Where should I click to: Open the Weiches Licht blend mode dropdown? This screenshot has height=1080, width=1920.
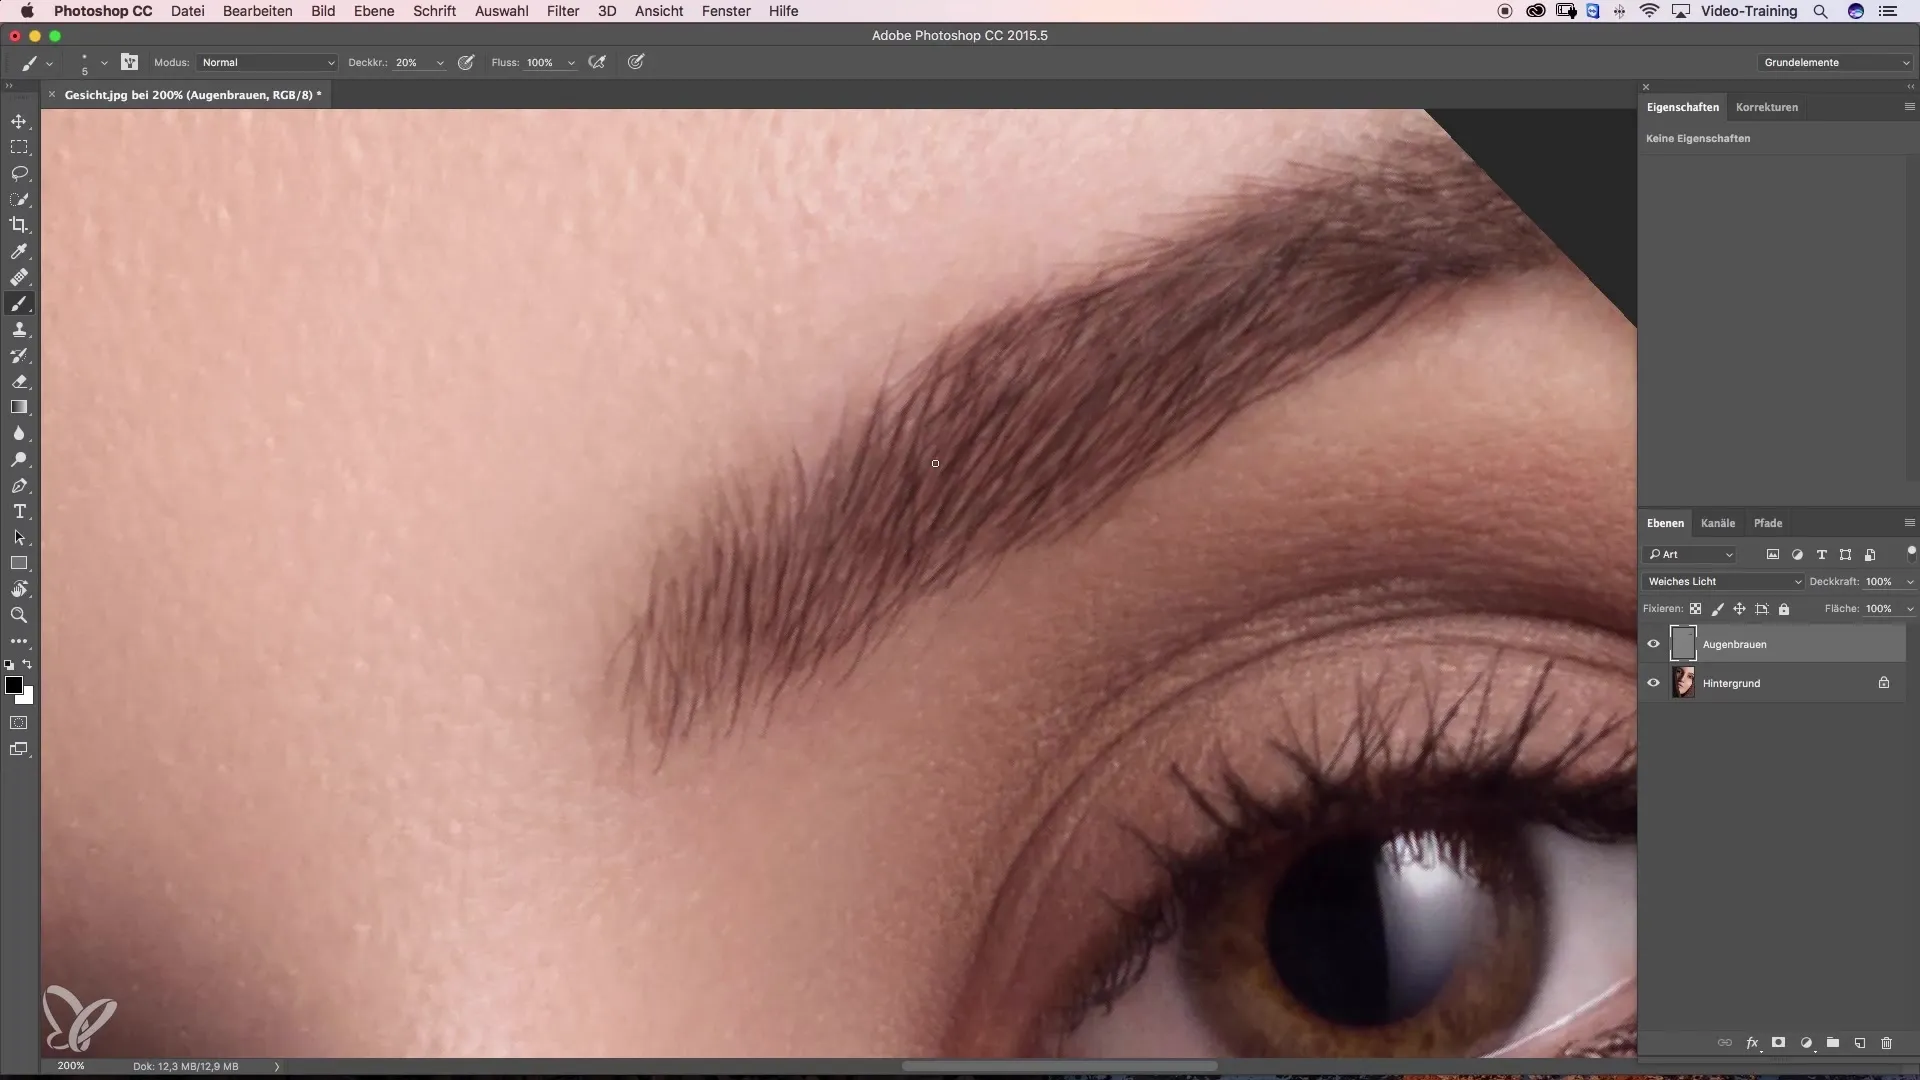click(1723, 581)
